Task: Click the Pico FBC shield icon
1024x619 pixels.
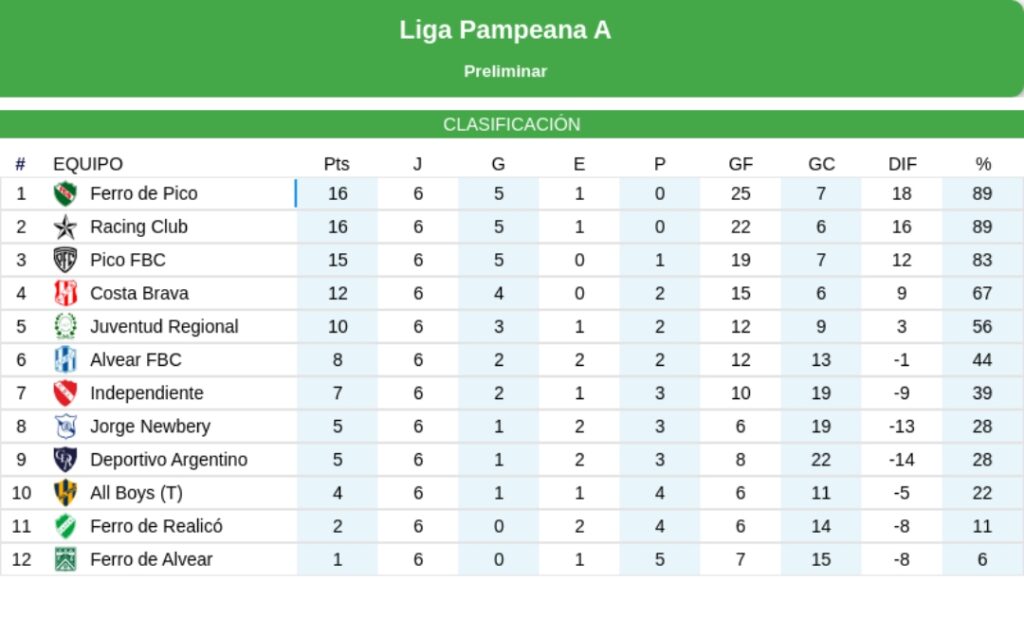Action: tap(65, 260)
